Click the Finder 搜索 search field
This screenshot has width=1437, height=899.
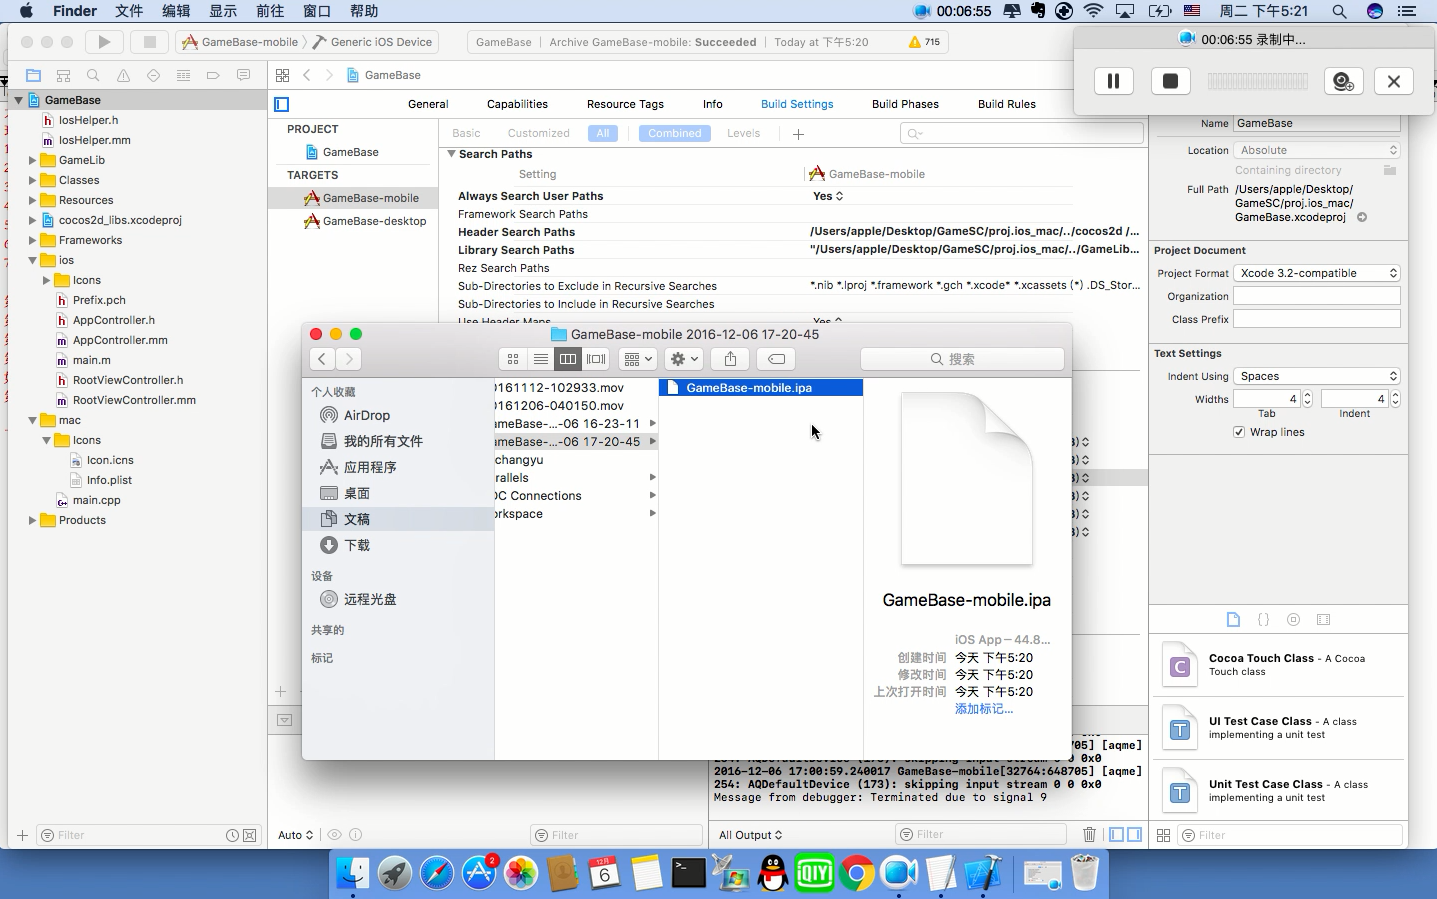click(962, 359)
